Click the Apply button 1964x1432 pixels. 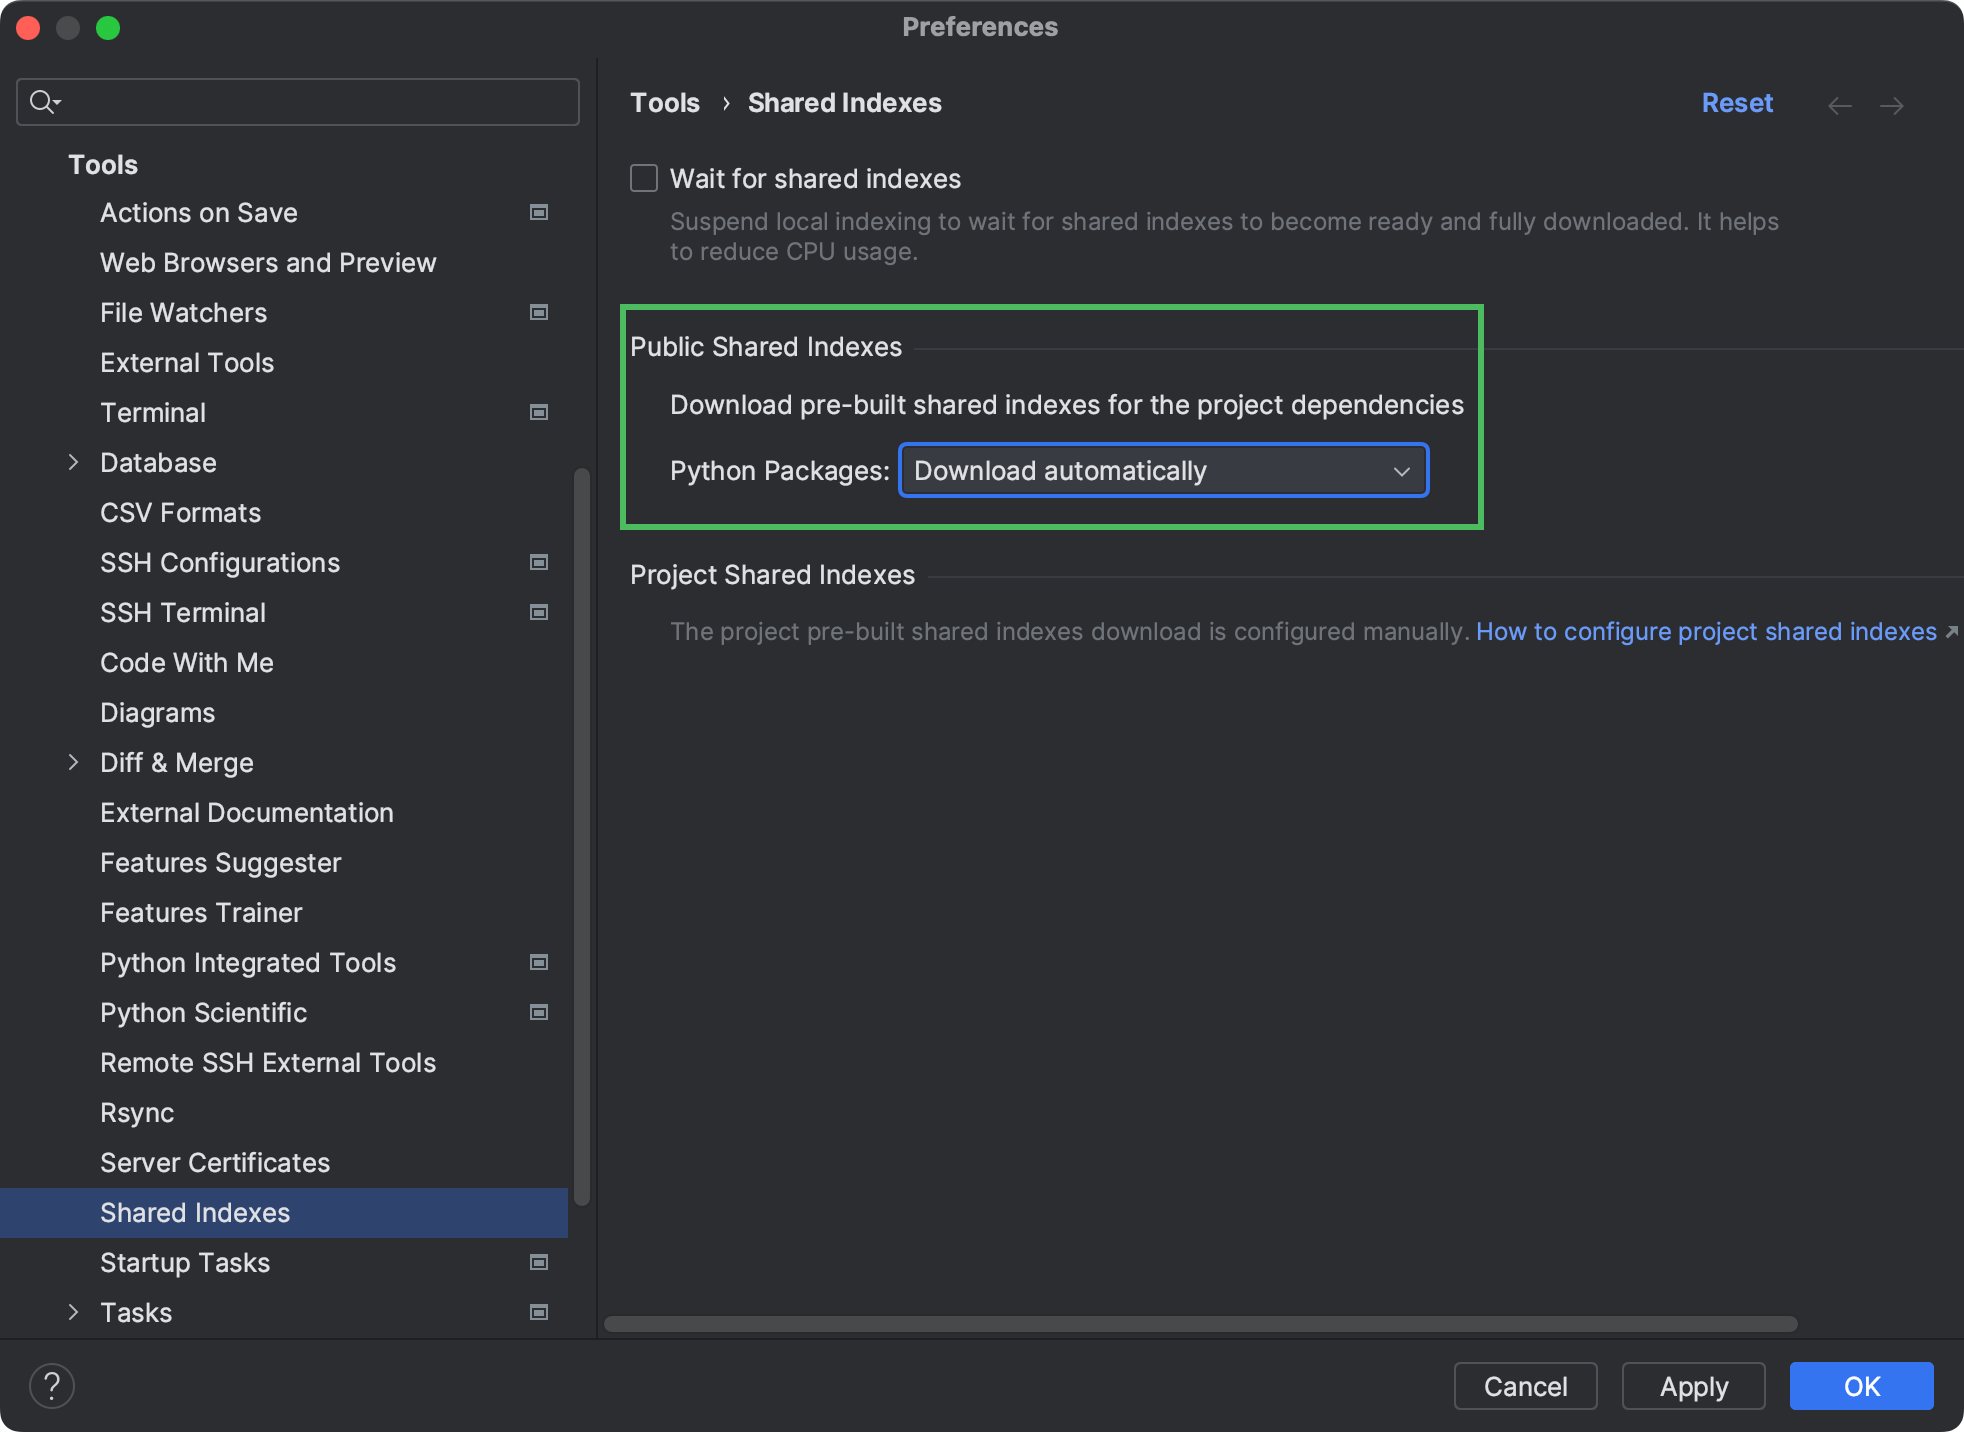click(x=1693, y=1386)
